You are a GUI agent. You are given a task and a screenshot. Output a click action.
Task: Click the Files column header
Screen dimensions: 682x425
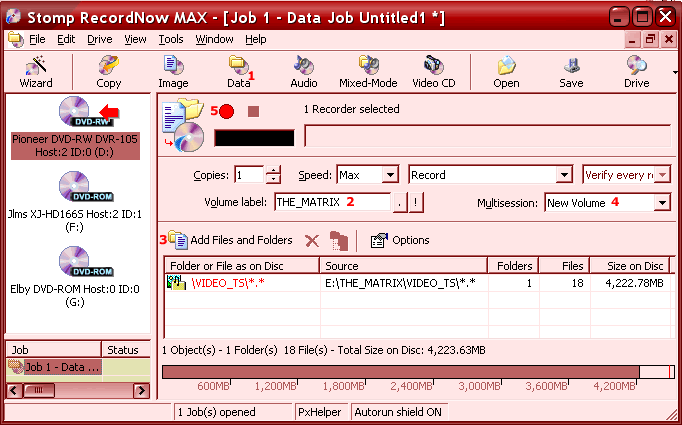point(565,266)
